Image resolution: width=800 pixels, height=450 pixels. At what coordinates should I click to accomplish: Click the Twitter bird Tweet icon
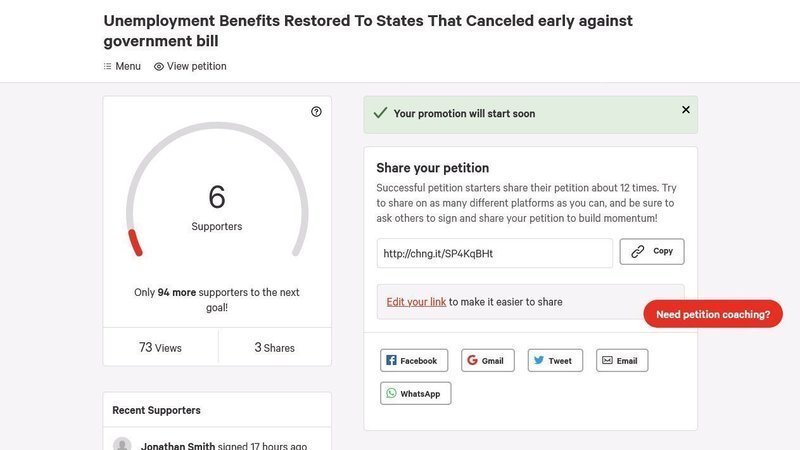tap(539, 361)
